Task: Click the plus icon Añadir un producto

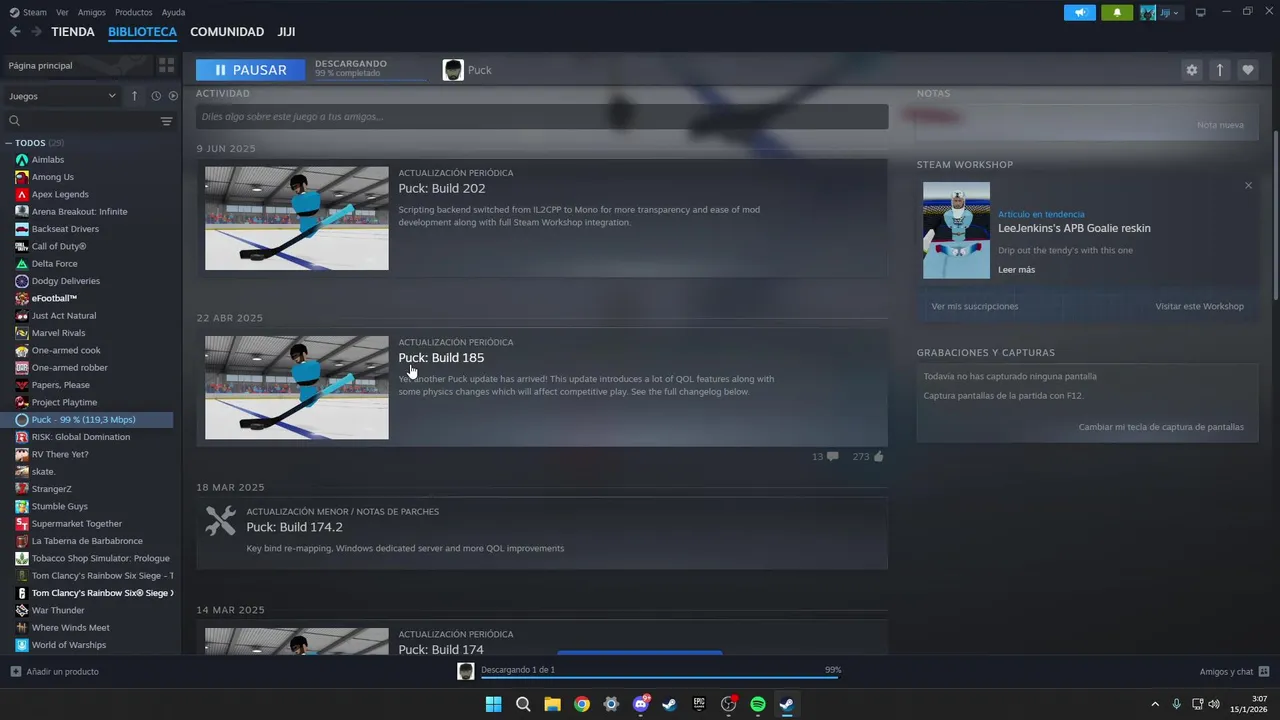Action: (x=15, y=671)
